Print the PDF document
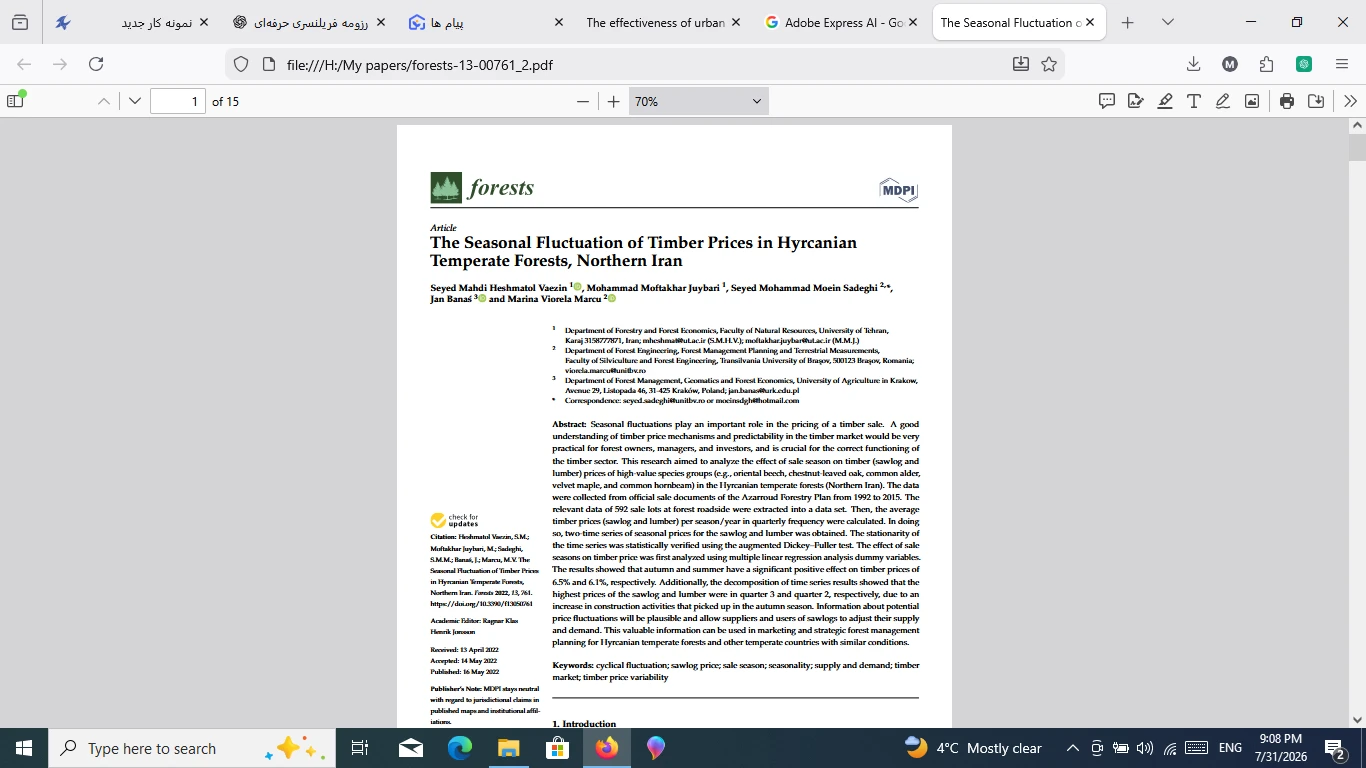Screen dimensions: 1366x768 [1287, 101]
